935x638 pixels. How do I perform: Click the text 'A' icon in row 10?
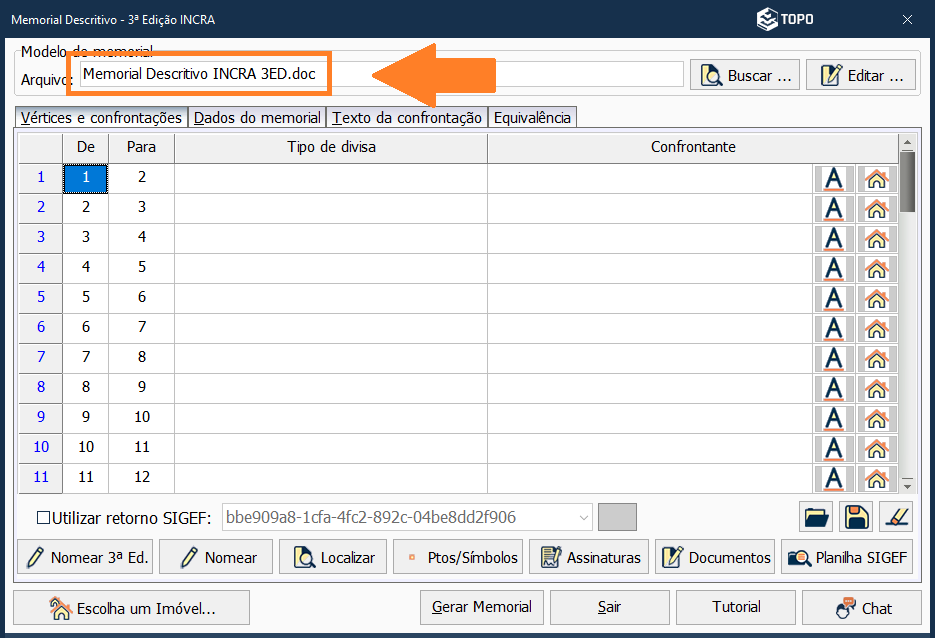[834, 449]
